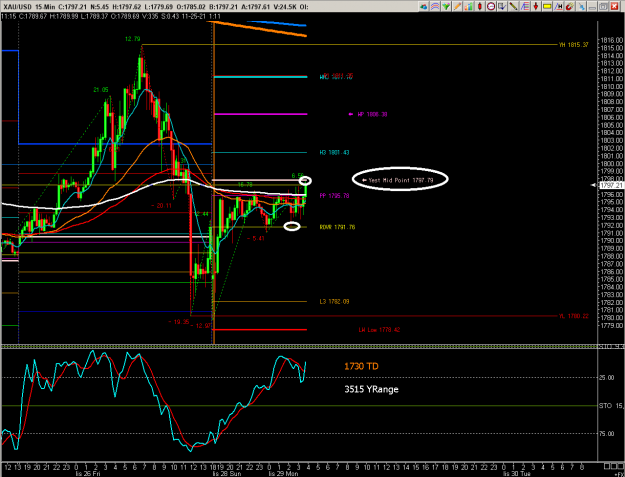Click the blue and red curved lines icon
The width and height of the screenshot is (625, 477).
(x=435, y=6)
